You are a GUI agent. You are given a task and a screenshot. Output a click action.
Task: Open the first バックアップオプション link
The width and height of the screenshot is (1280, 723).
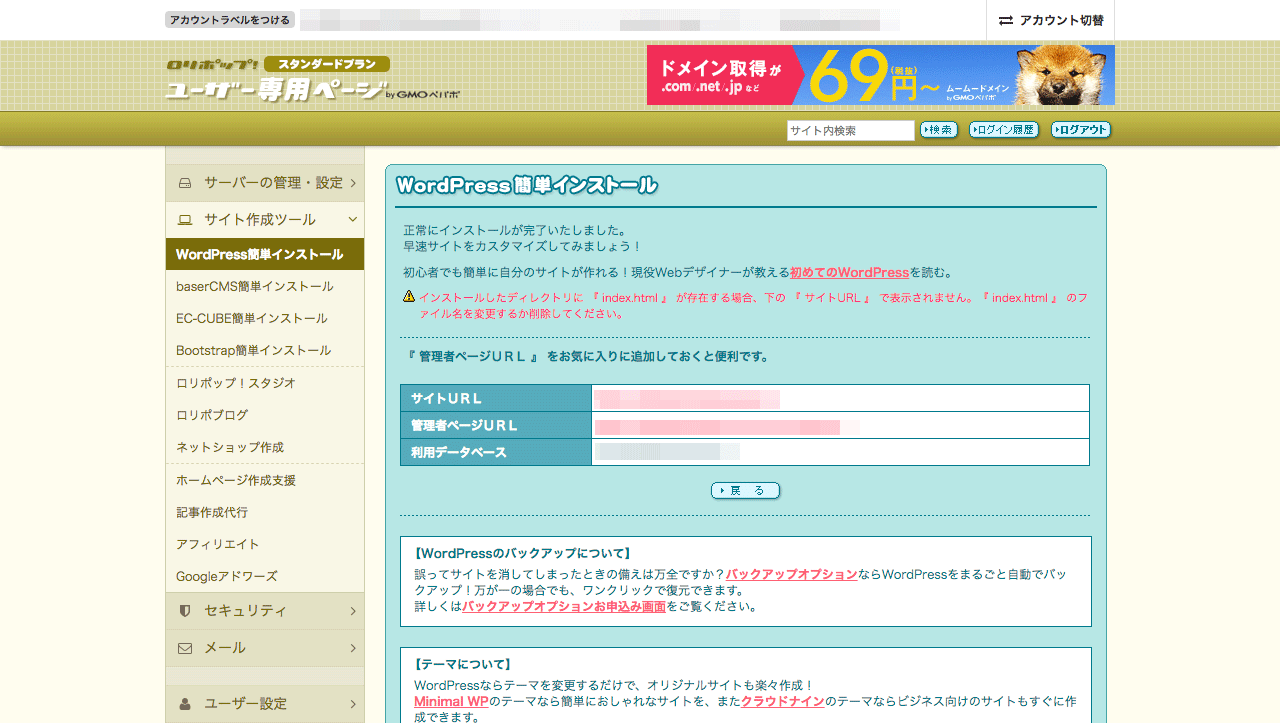791,574
